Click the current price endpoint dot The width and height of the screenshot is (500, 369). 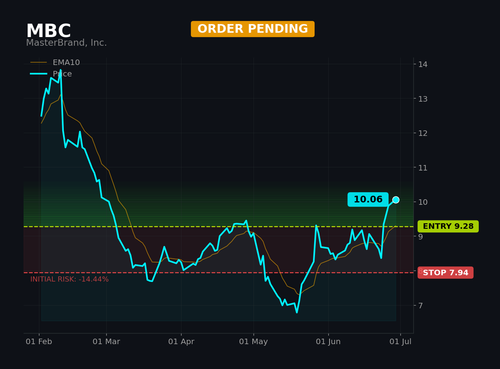pyautogui.click(x=396, y=200)
